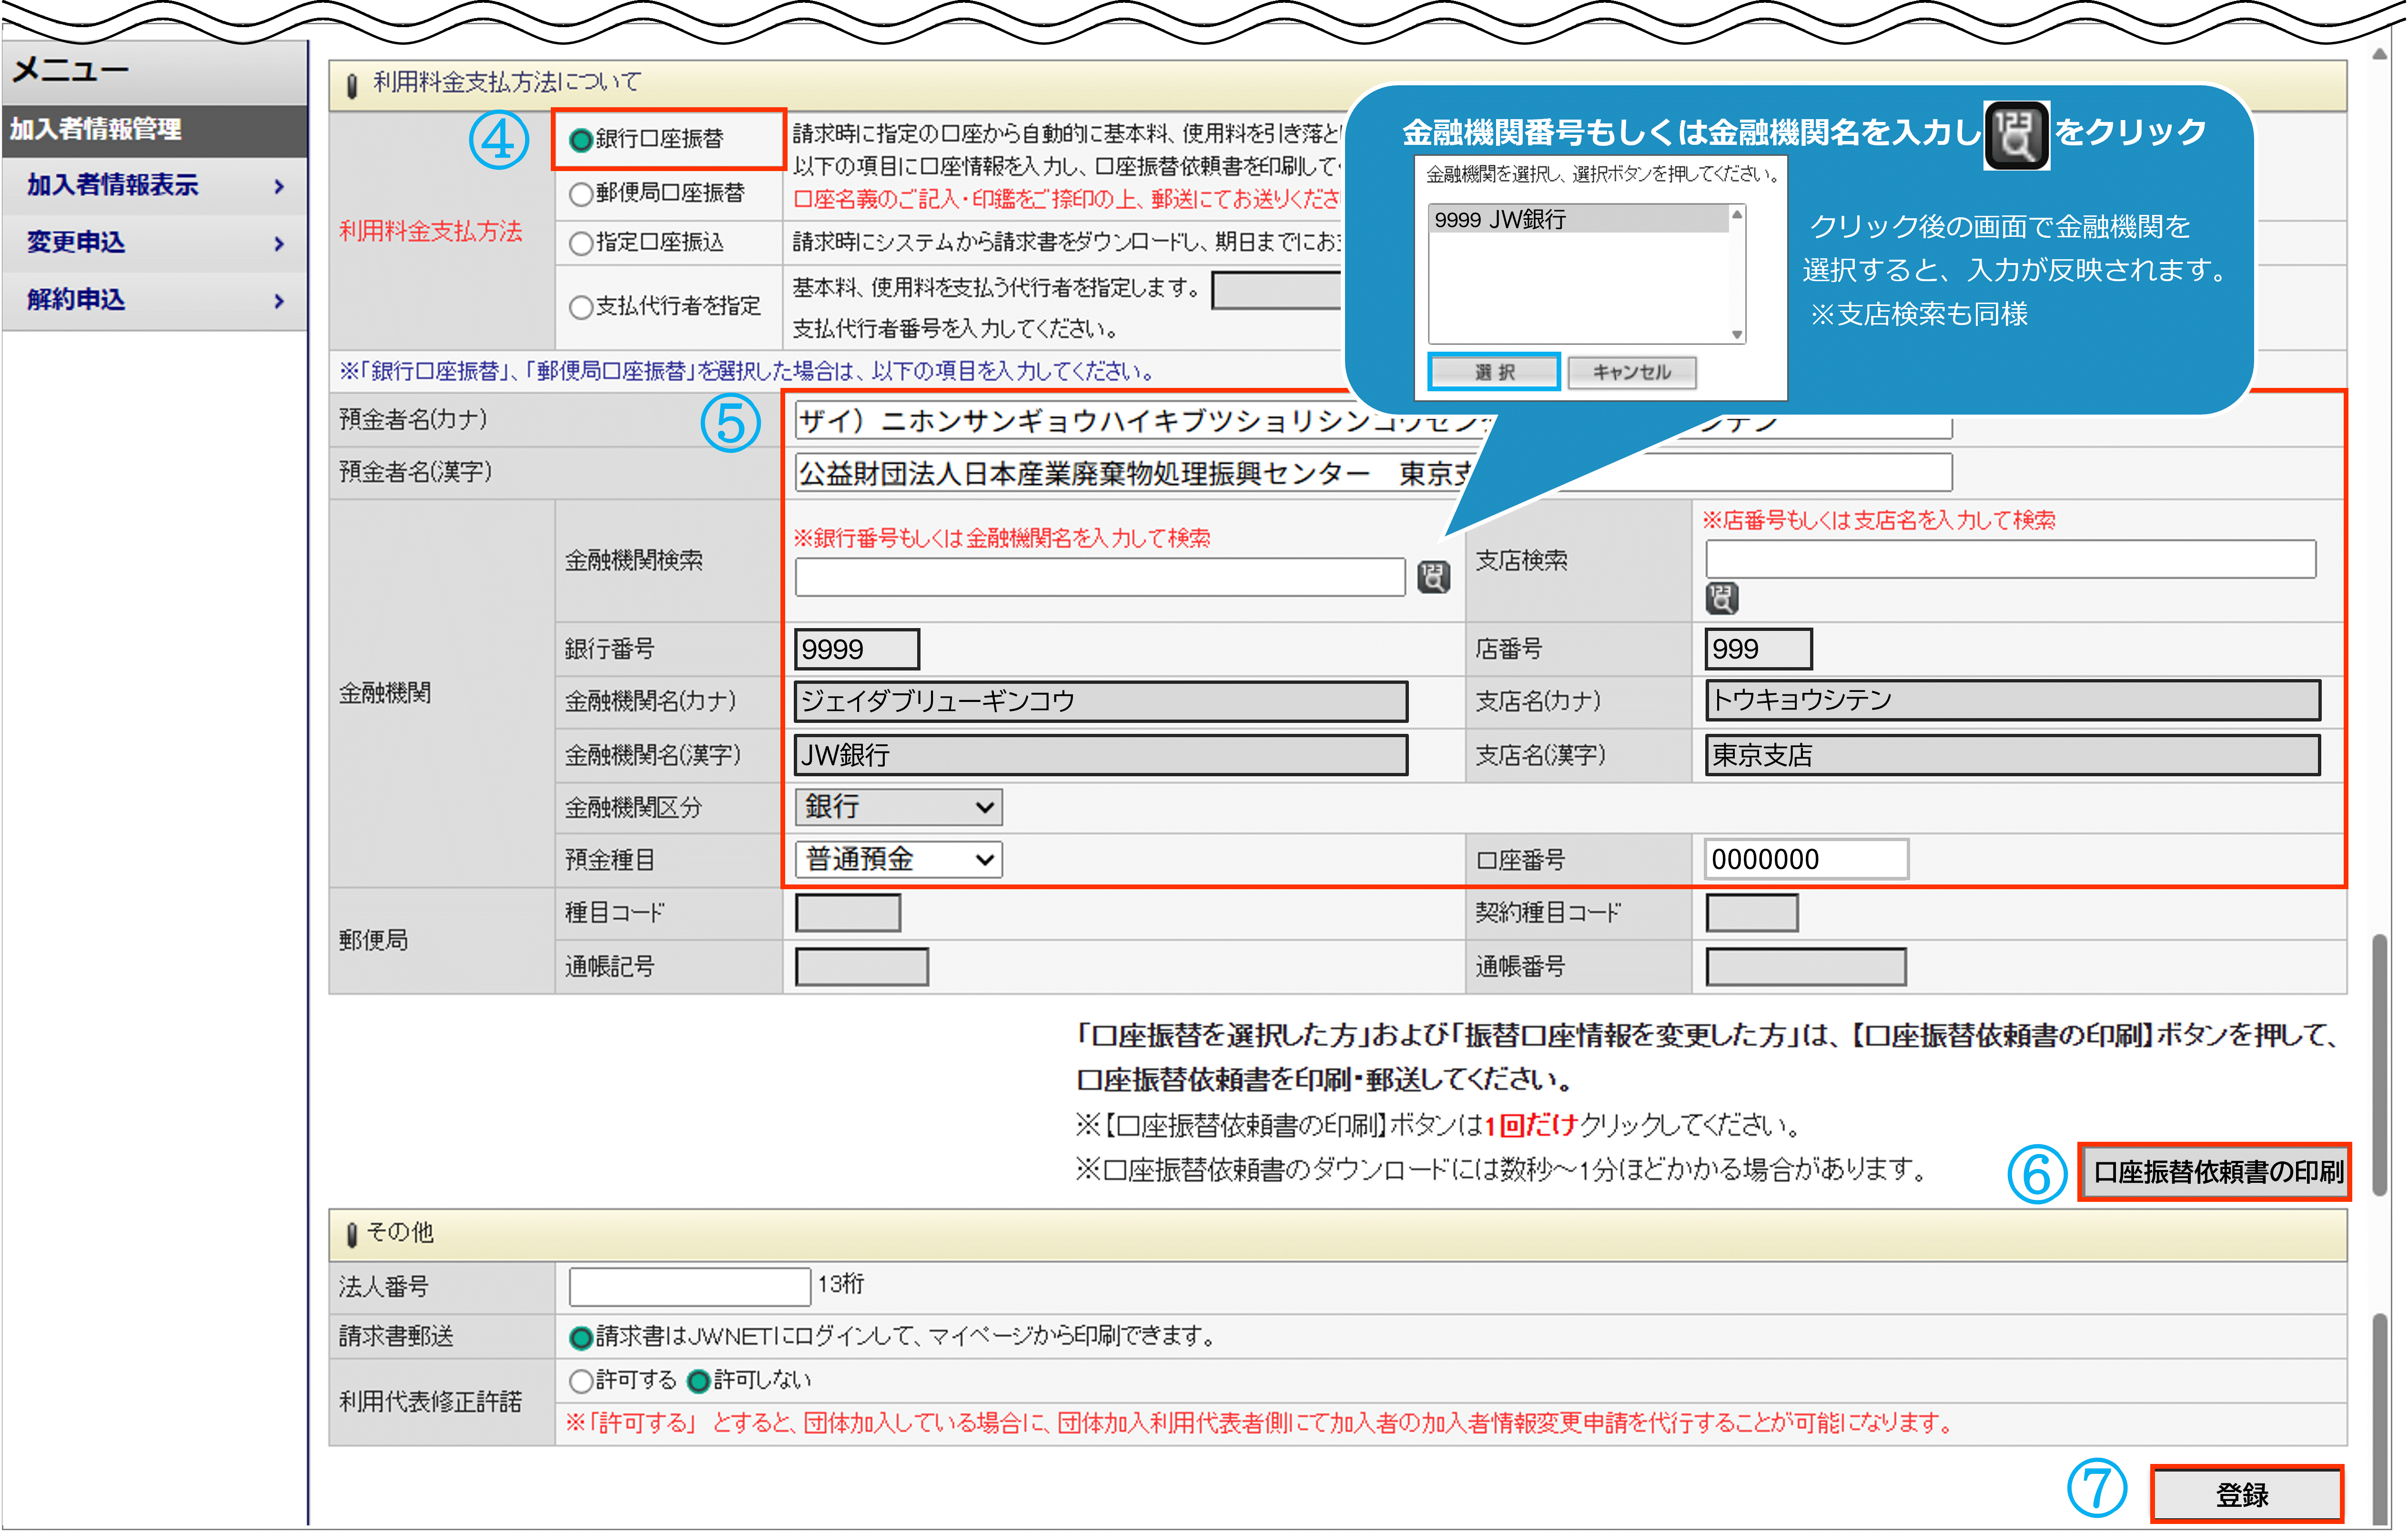Click the list scroll-up arrow in the institution picker

tap(1737, 215)
